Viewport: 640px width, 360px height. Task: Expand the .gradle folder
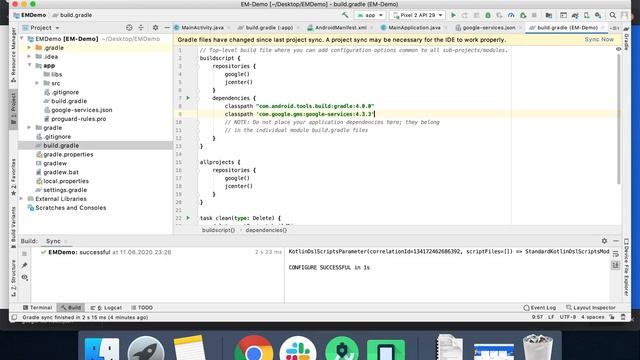point(29,48)
